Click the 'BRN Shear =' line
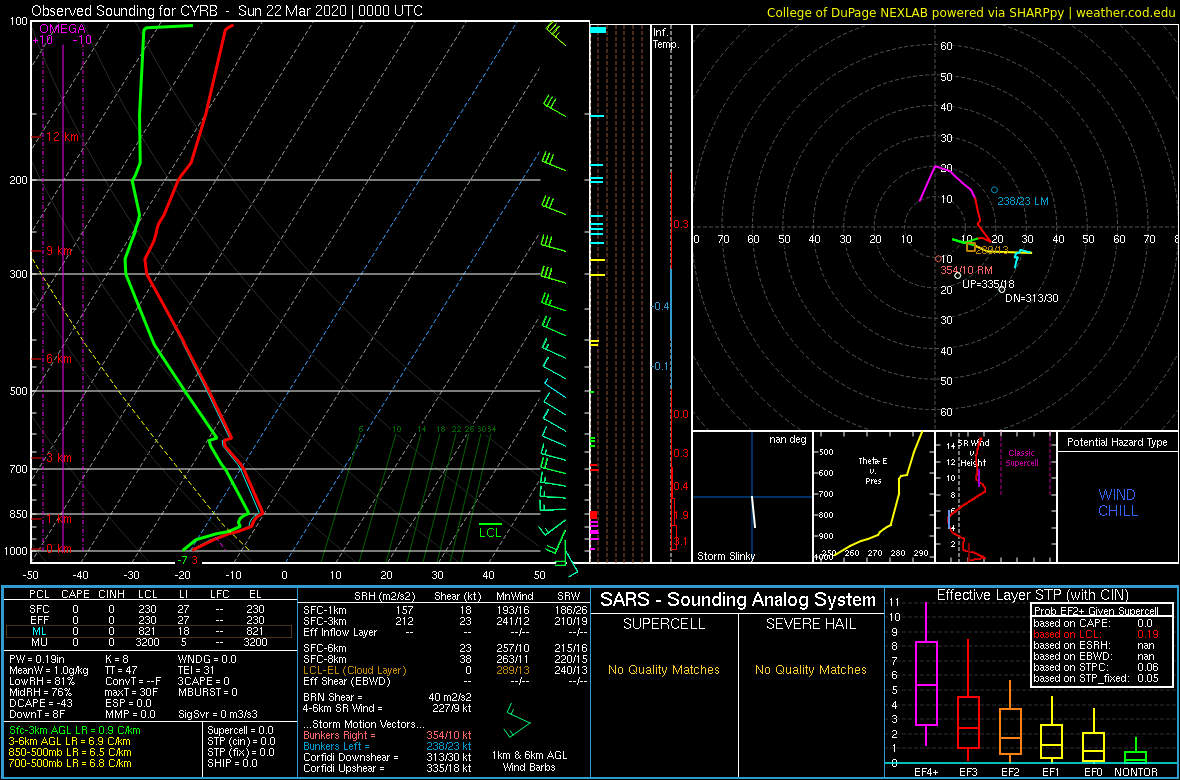 [388, 697]
